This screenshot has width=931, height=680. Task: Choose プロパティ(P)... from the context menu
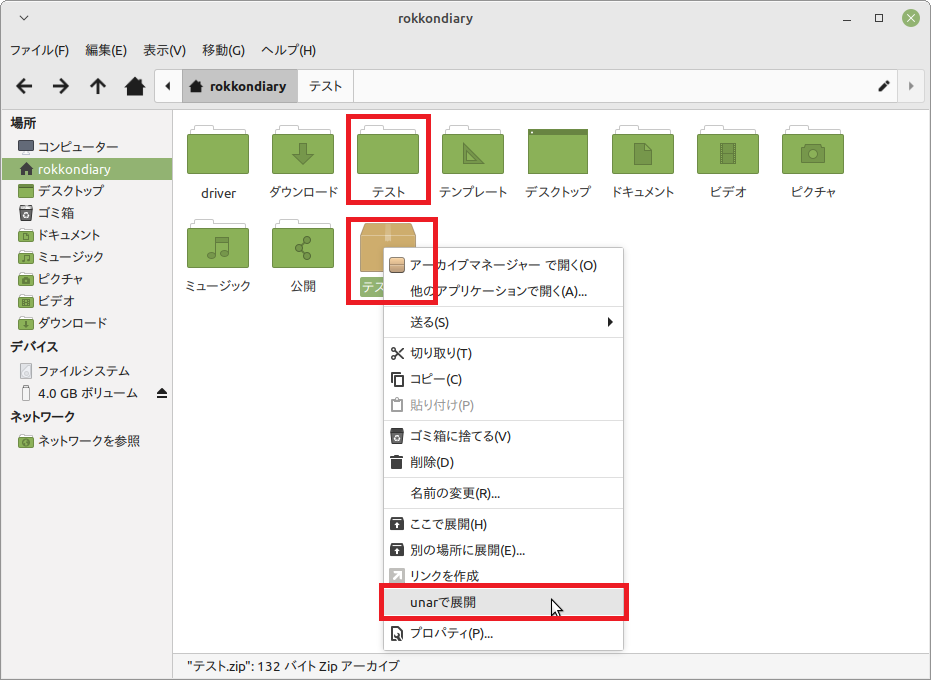[504, 634]
